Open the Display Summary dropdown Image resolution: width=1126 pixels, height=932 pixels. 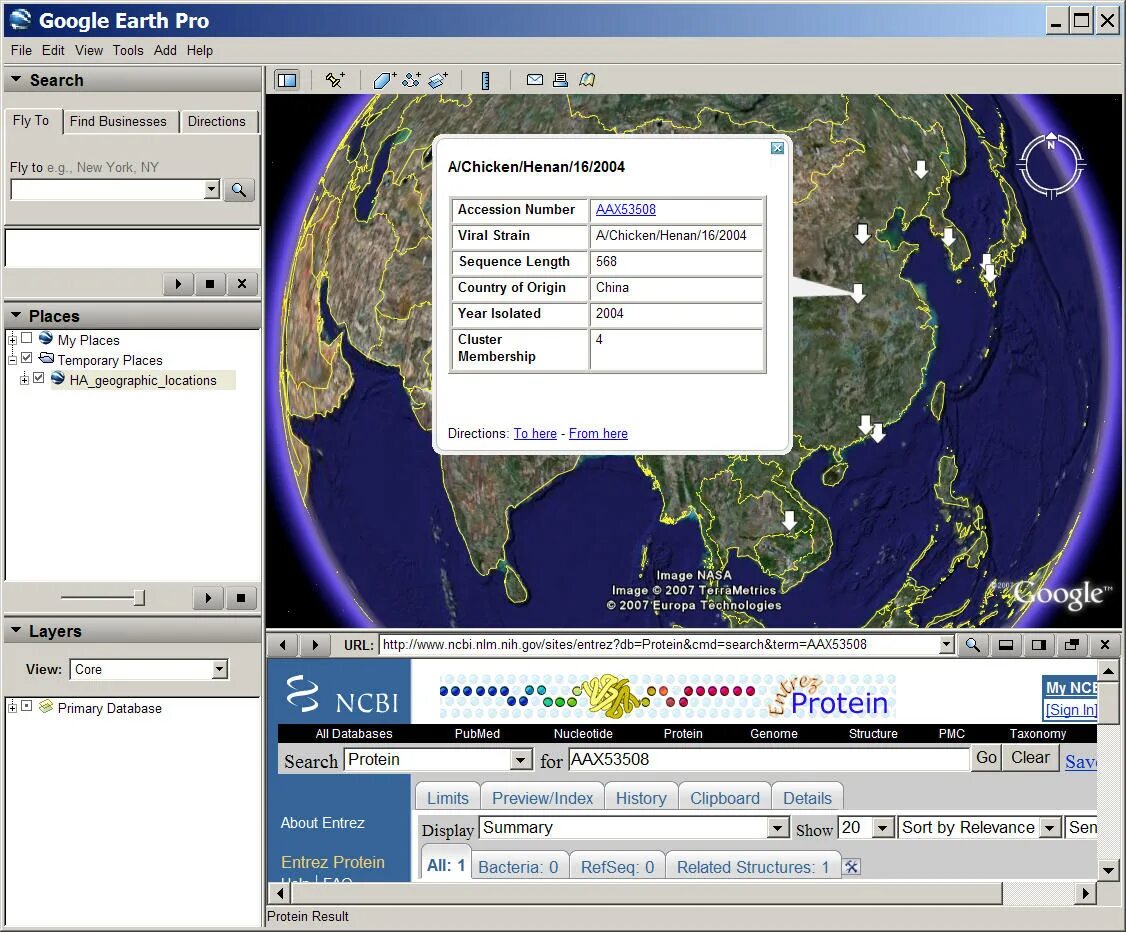pos(778,828)
